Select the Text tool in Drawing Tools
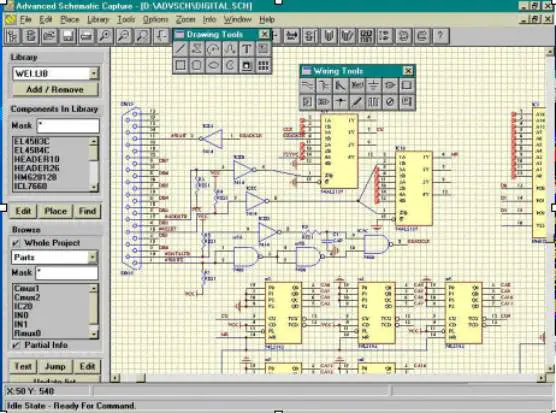Image resolution: width=556 pixels, height=413 pixels. pos(246,49)
